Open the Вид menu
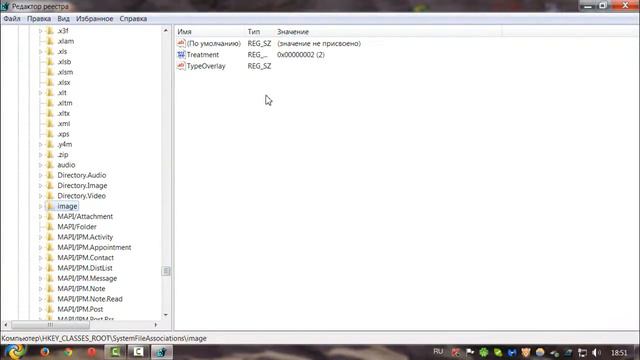The height and width of the screenshot is (360, 640). [x=63, y=19]
